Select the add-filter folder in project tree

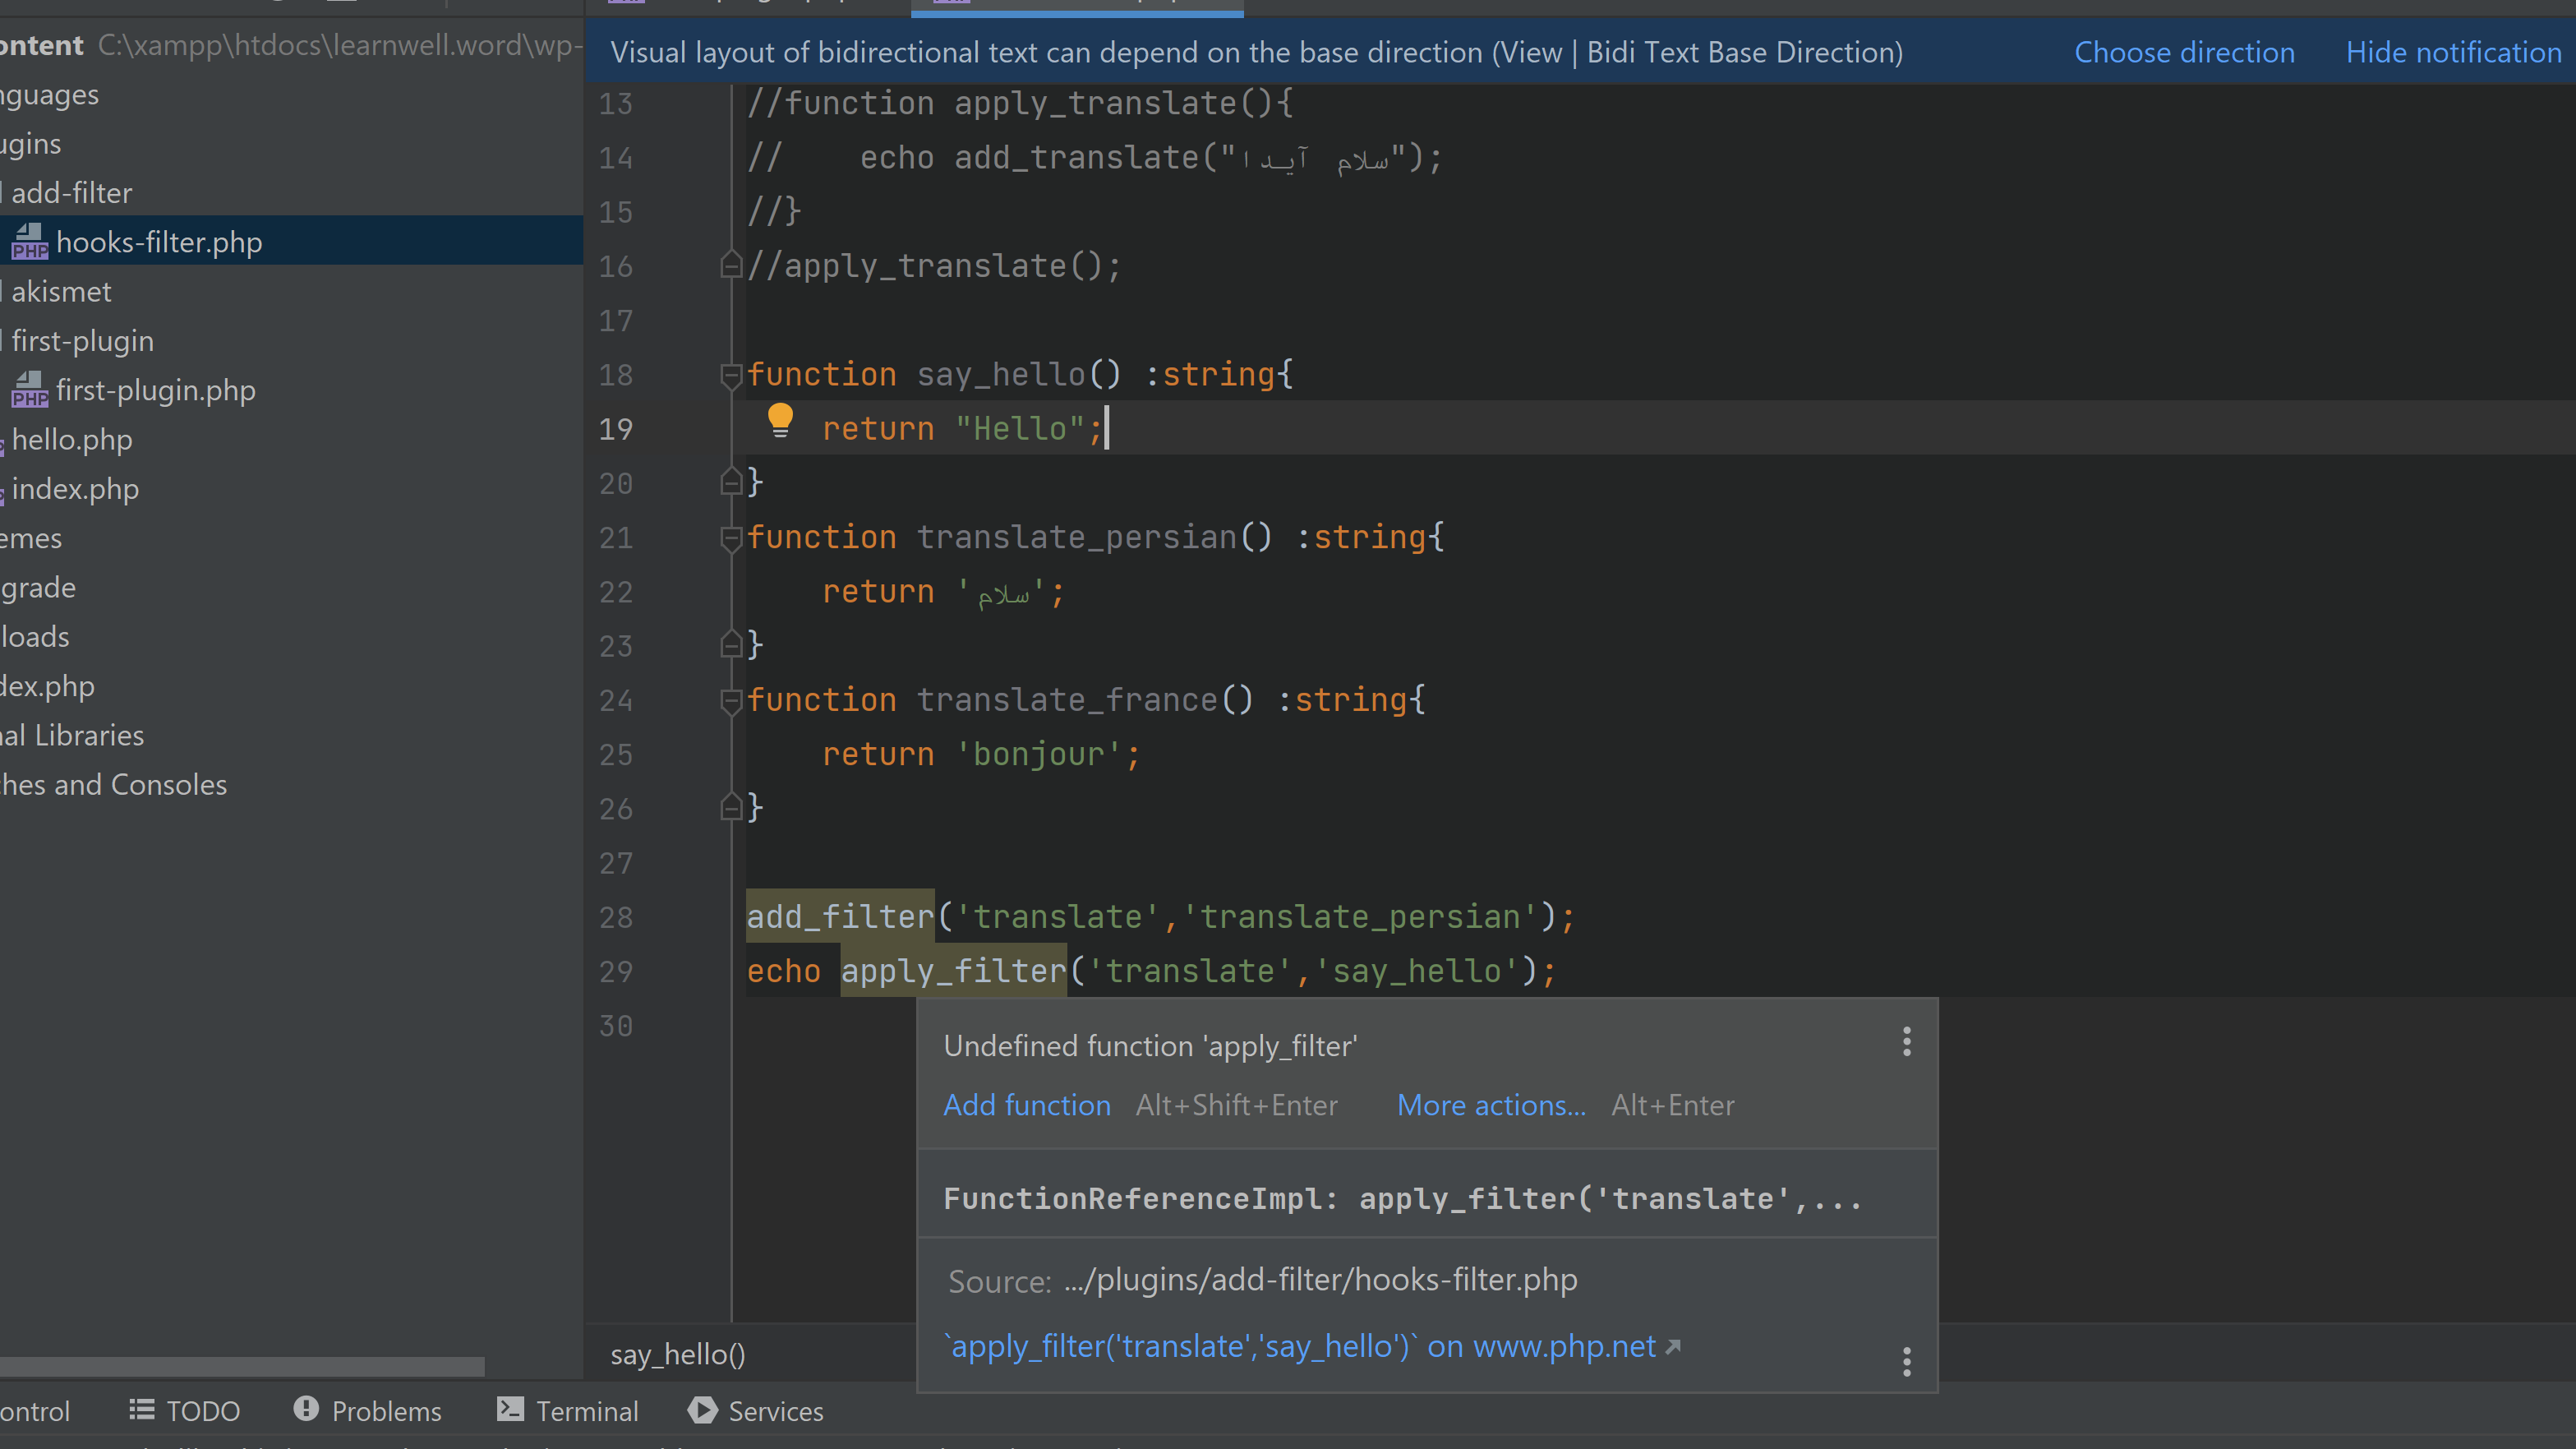pyautogui.click(x=291, y=193)
